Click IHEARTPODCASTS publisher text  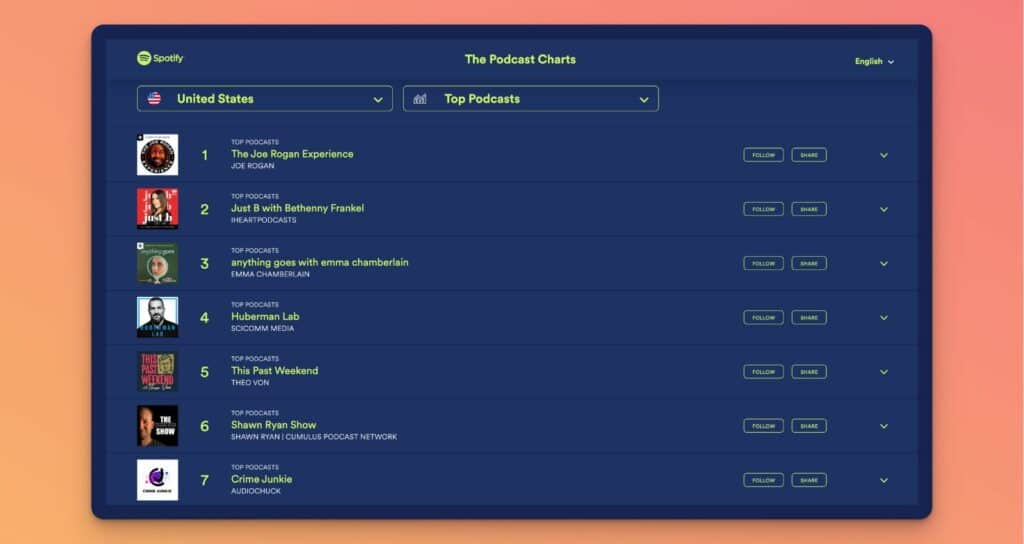[x=263, y=220]
